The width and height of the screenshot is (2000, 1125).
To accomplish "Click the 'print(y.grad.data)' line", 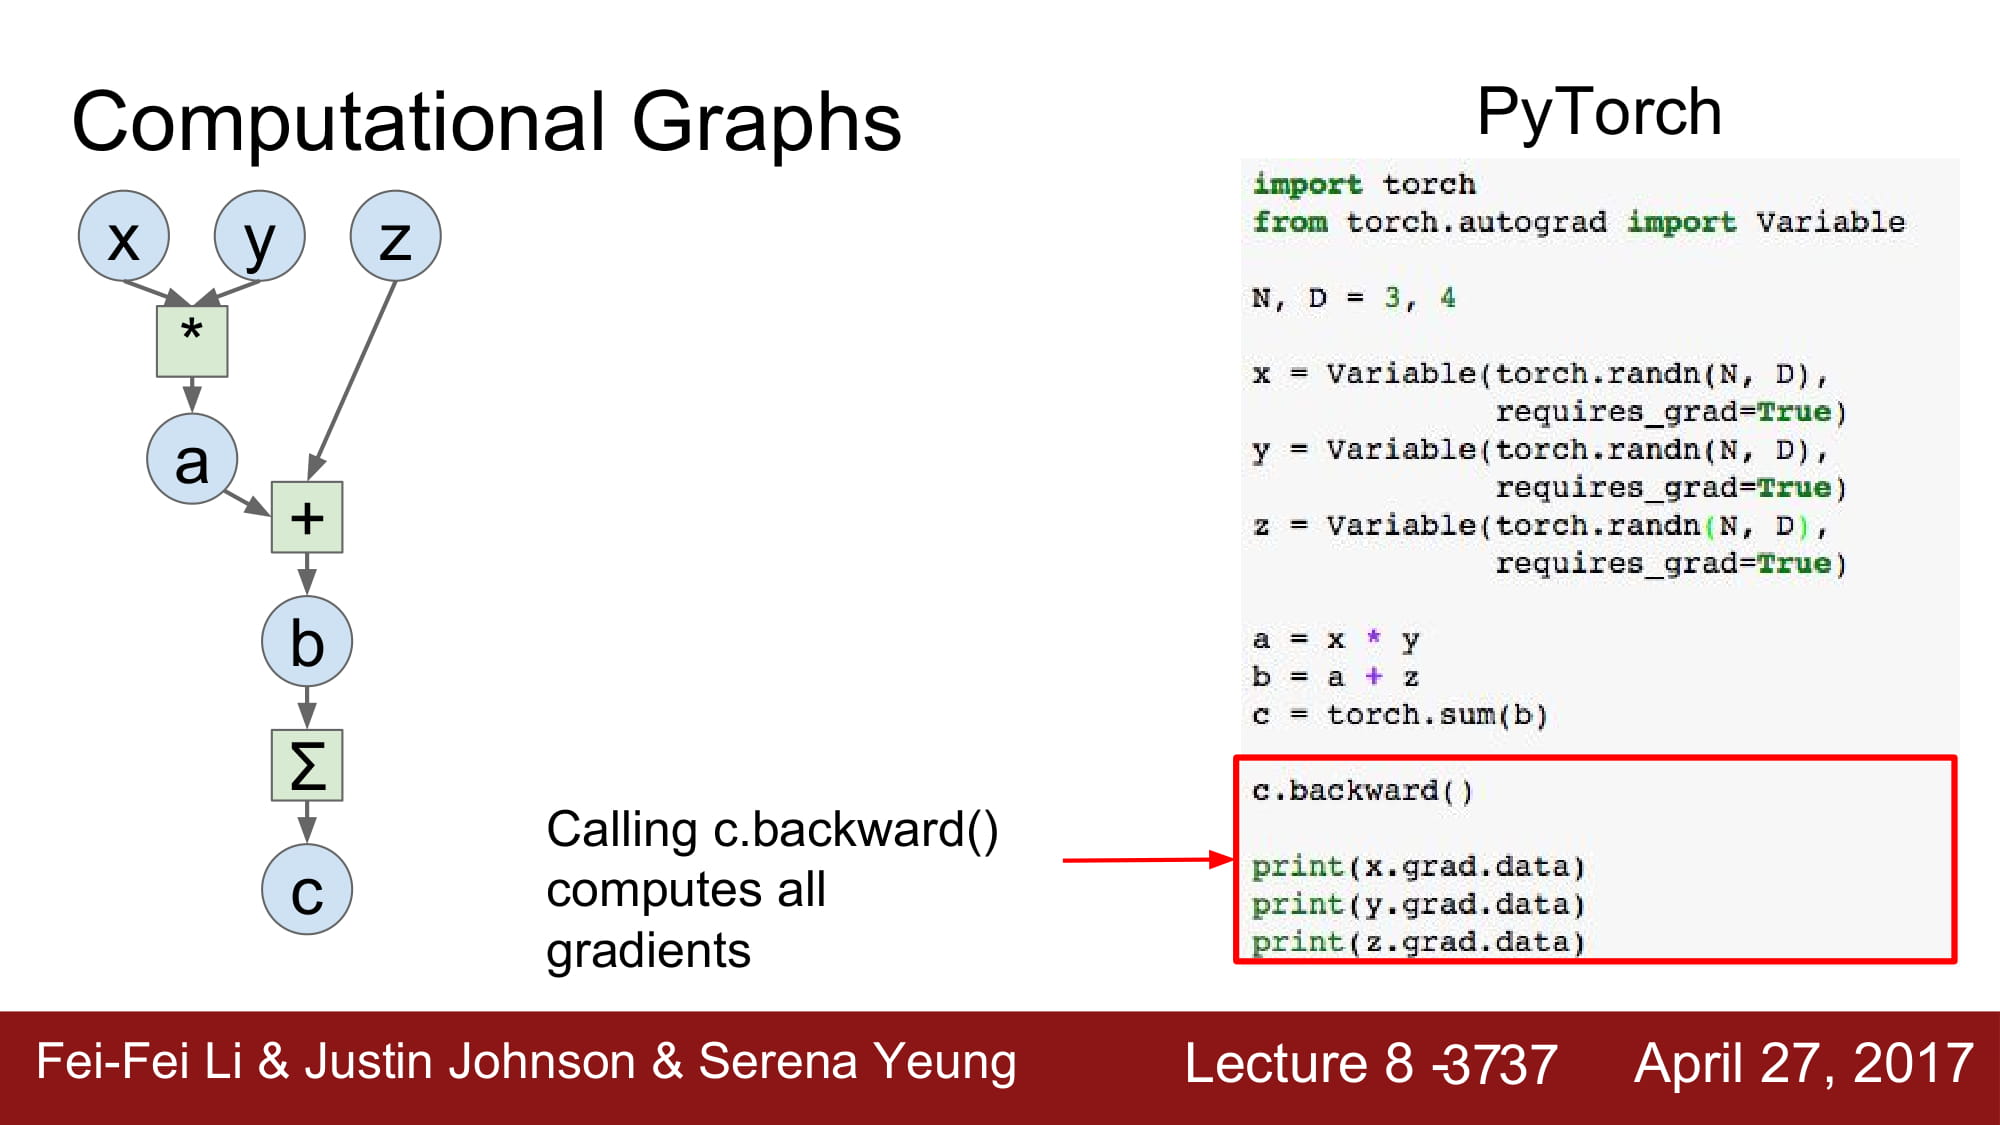I will 1419,904.
